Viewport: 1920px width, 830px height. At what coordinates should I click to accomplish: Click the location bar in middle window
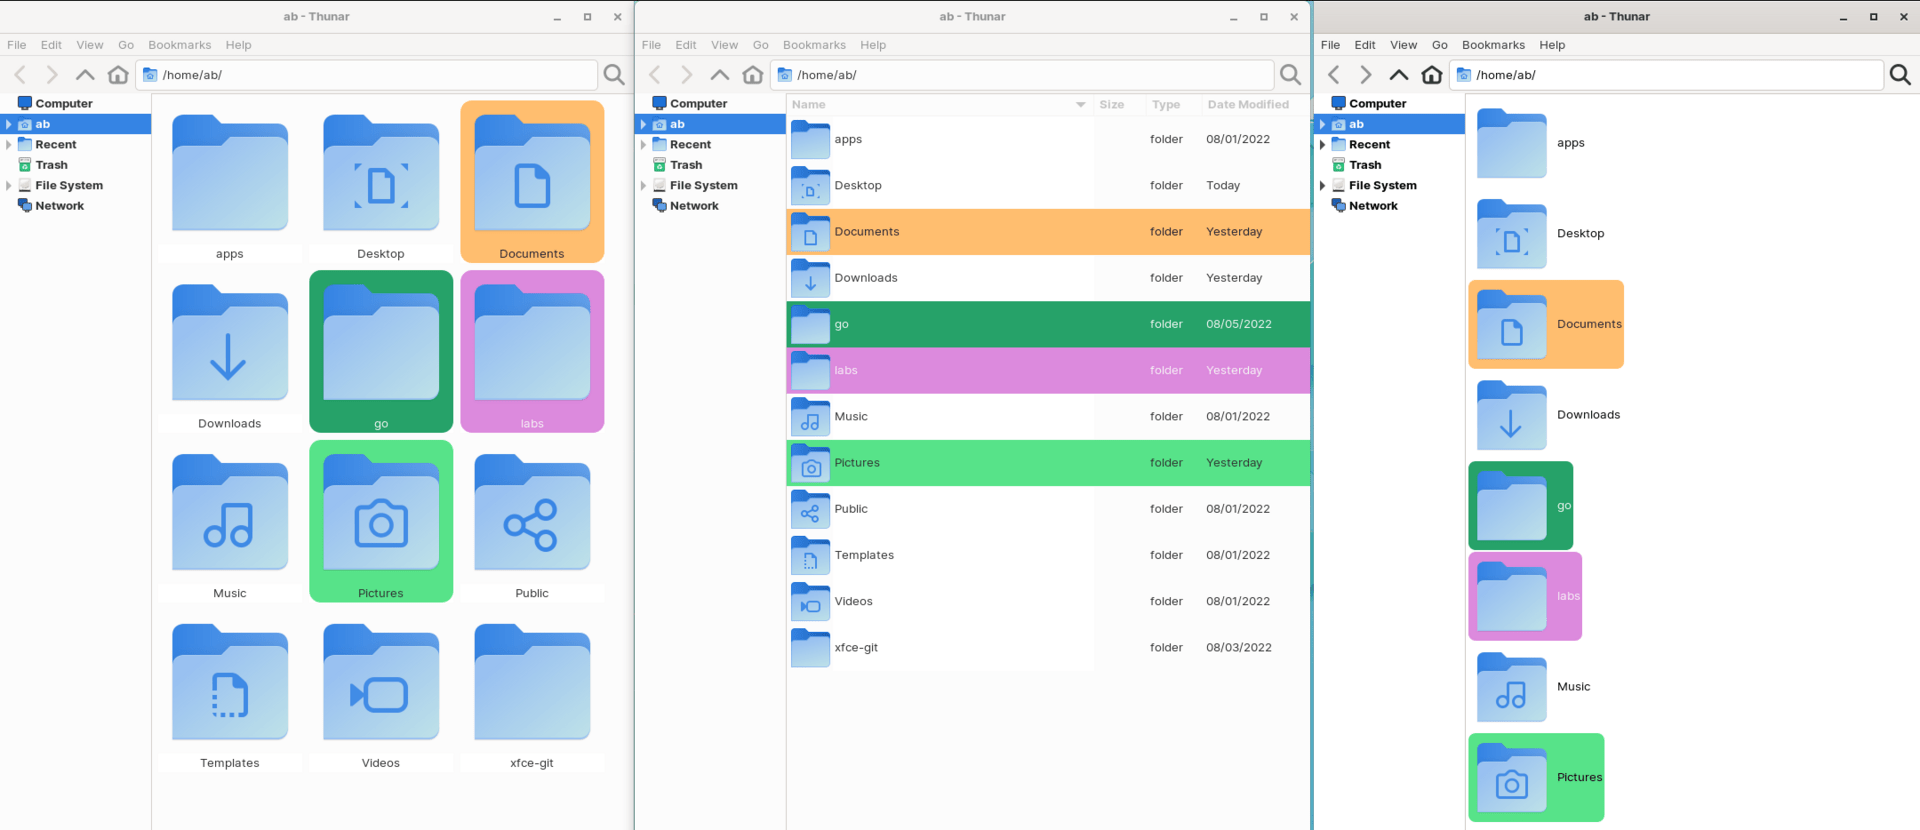[x=1022, y=75]
